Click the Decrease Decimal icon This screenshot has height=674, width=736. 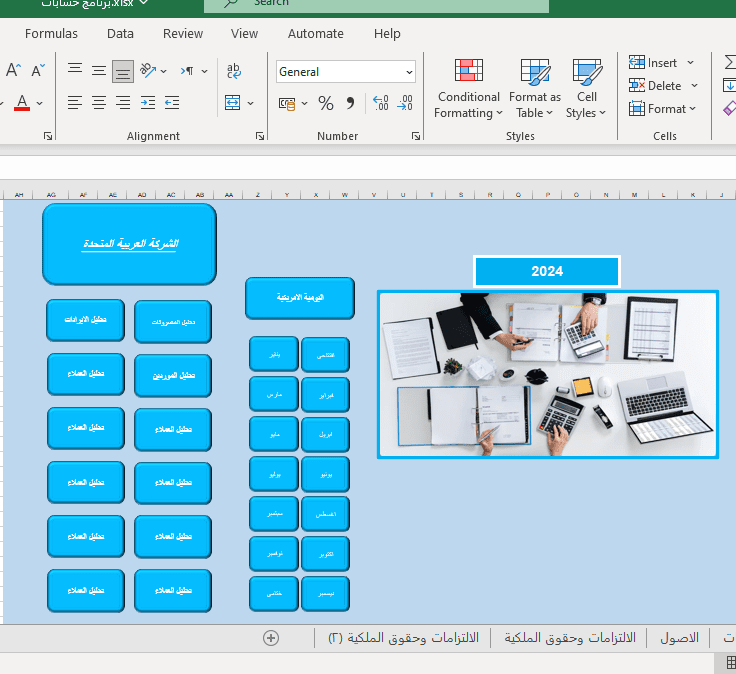pyautogui.click(x=405, y=103)
